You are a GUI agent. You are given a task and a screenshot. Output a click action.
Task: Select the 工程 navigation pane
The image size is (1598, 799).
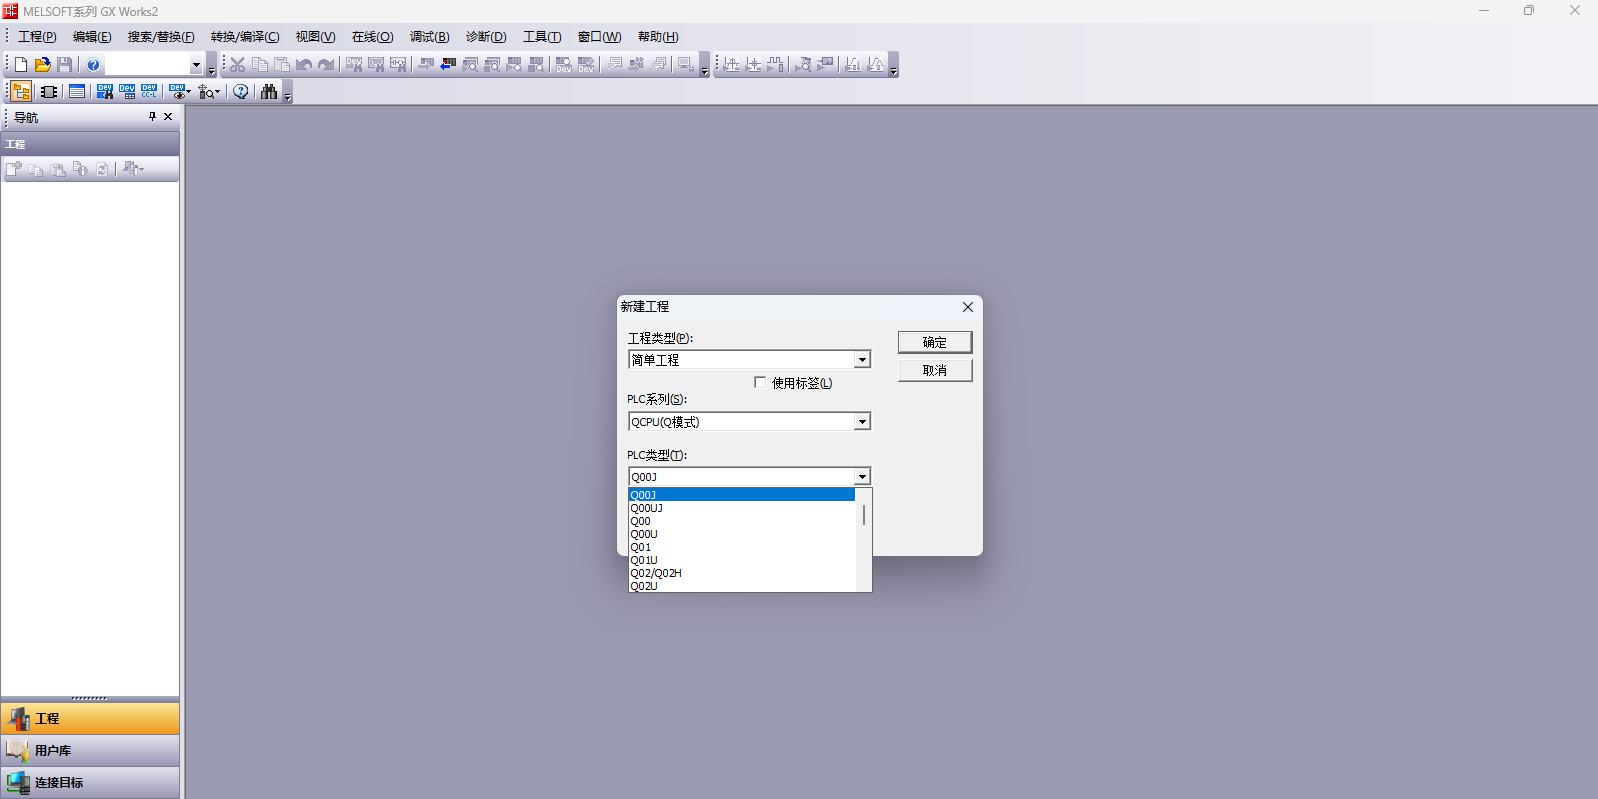pyautogui.click(x=90, y=718)
